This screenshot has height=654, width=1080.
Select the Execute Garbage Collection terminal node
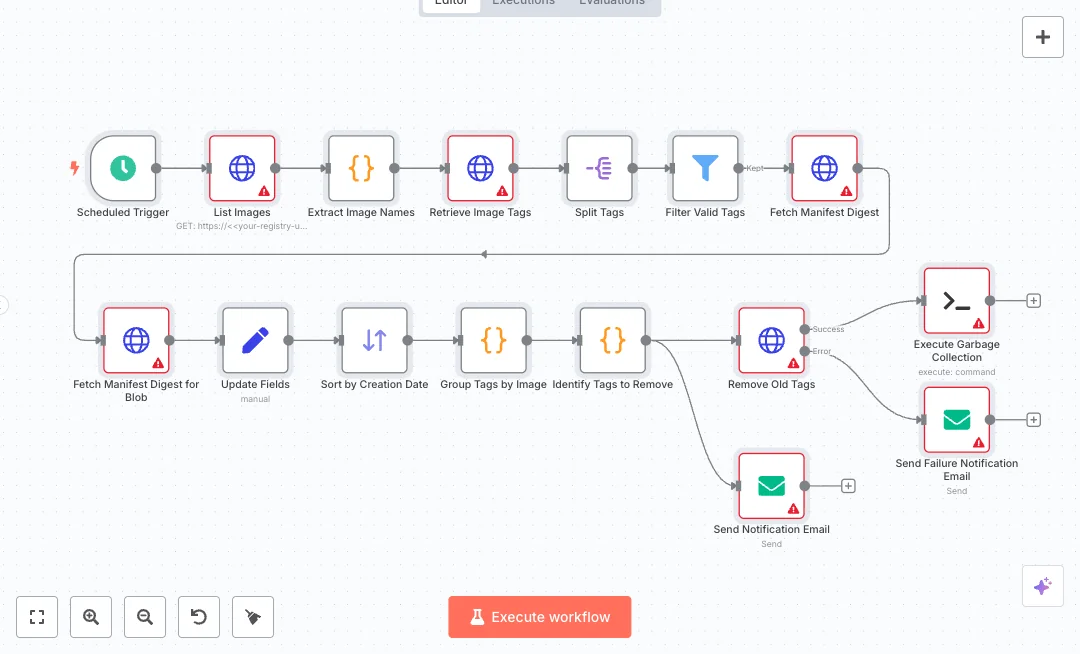[956, 300]
